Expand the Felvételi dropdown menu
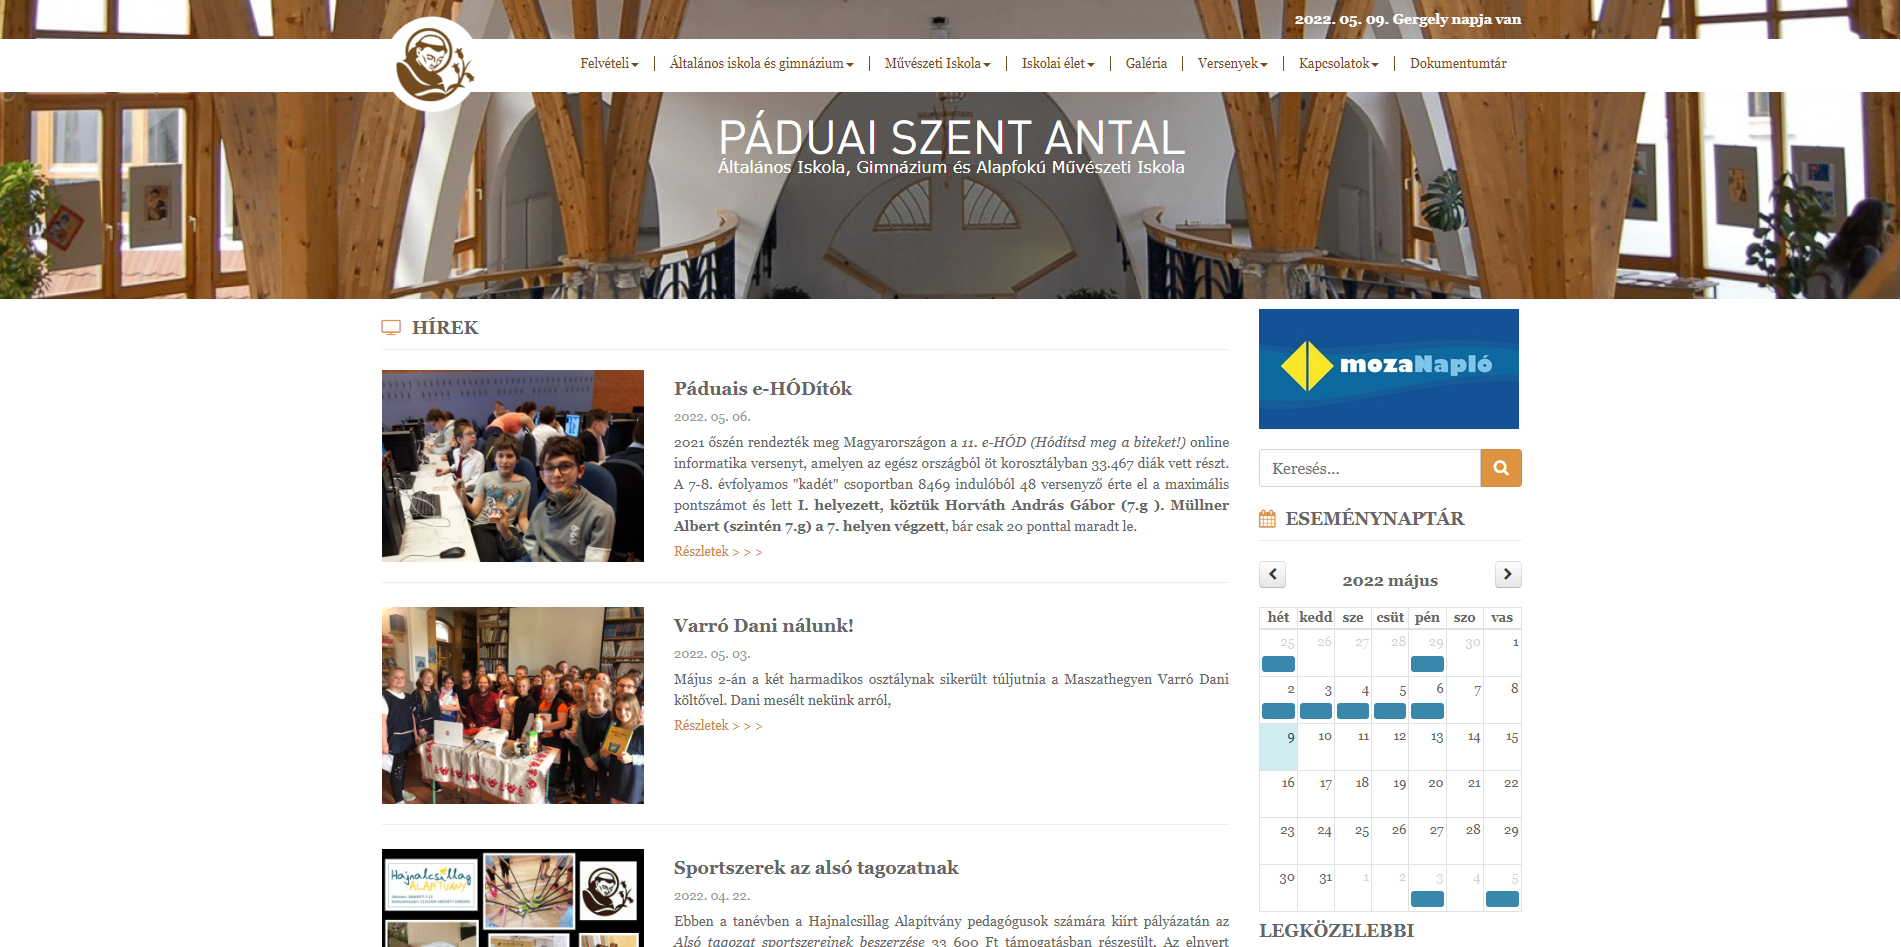Viewport: 1901px width, 947px height. pos(608,64)
